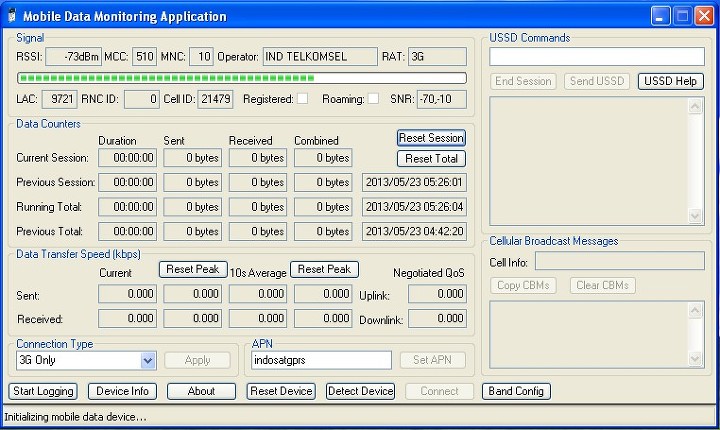720x430 pixels.
Task: Click the MCC value 510
Action: pos(144,57)
